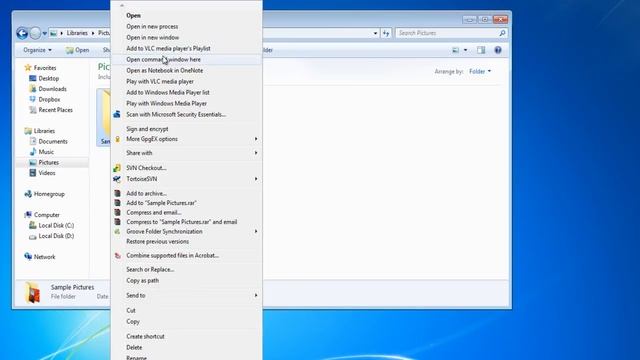Choose Add to Windows Media Player list
This screenshot has height=360, width=640.
point(187,93)
